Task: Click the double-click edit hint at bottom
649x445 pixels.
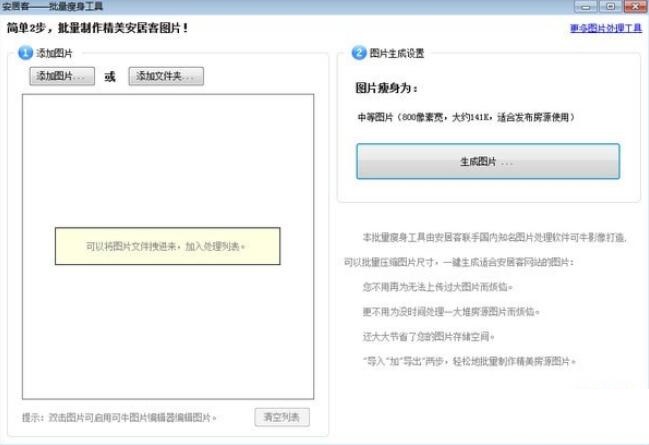Action: coord(119,418)
